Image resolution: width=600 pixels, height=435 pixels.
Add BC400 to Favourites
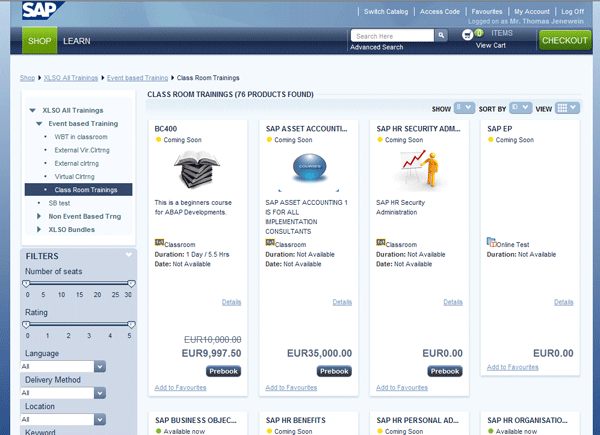pyautogui.click(x=180, y=388)
